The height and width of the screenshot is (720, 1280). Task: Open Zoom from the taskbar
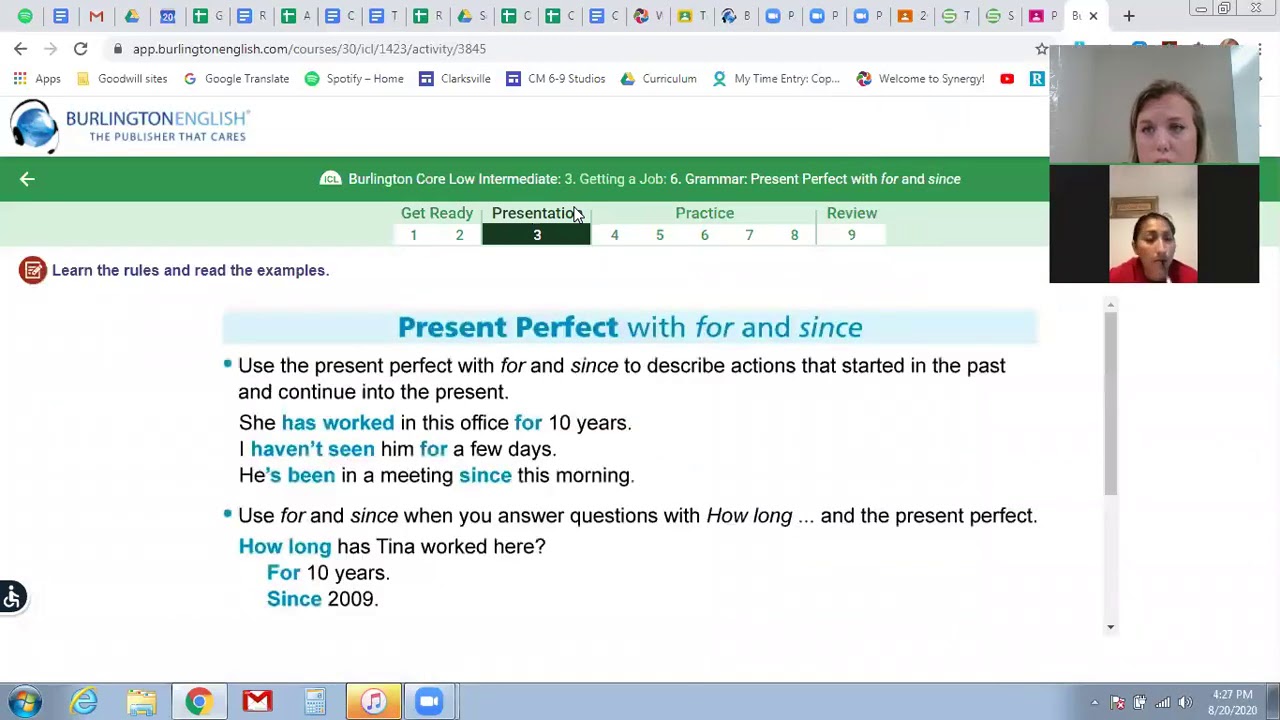(x=430, y=702)
